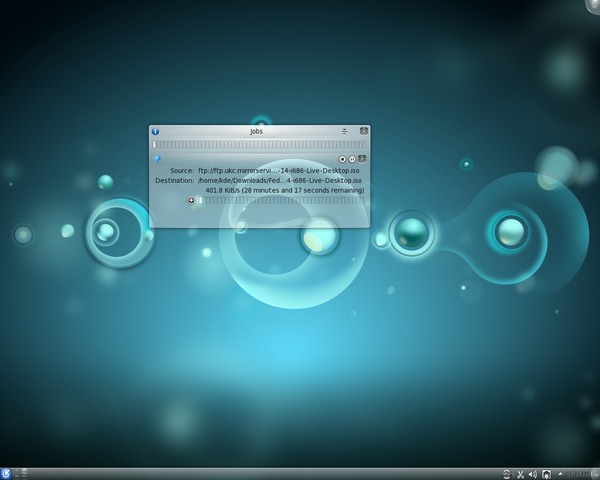Open the notifications spinner icon in tray
Viewport: 600px width, 480px height.
coord(506,475)
